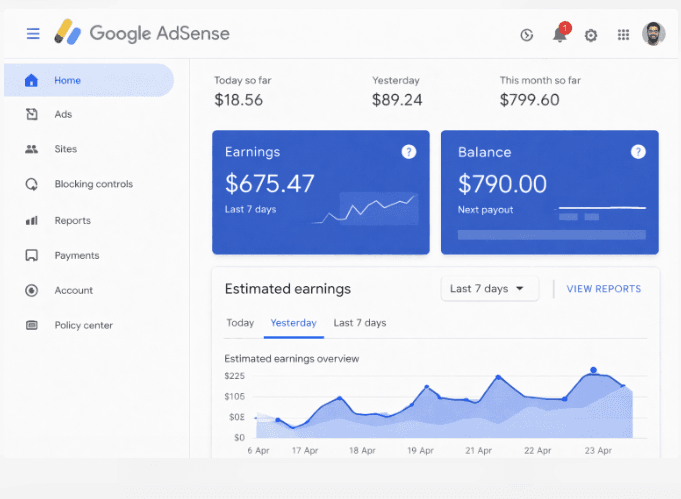The height and width of the screenshot is (499, 681).
Task: Click the Policy center icon
Action: [31, 325]
